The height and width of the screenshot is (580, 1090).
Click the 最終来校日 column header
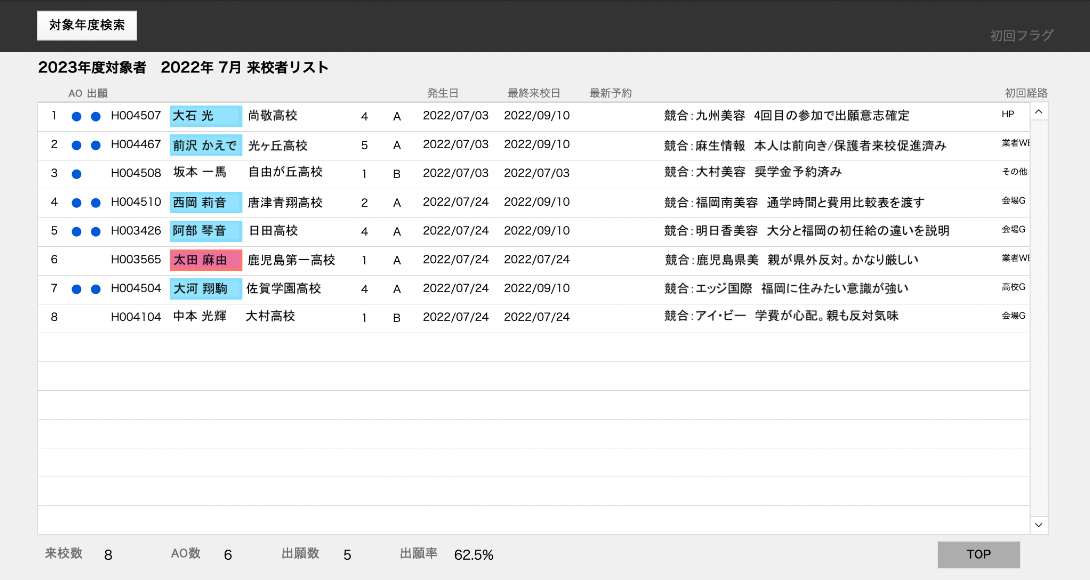(533, 93)
